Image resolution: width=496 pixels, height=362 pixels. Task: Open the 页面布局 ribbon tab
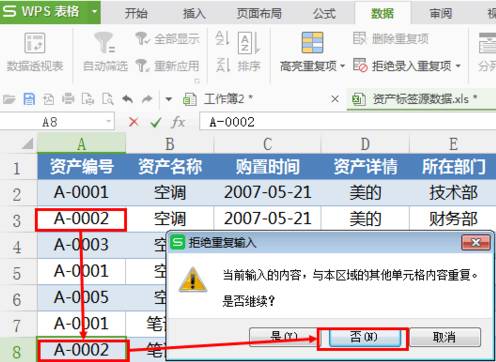[x=259, y=13]
